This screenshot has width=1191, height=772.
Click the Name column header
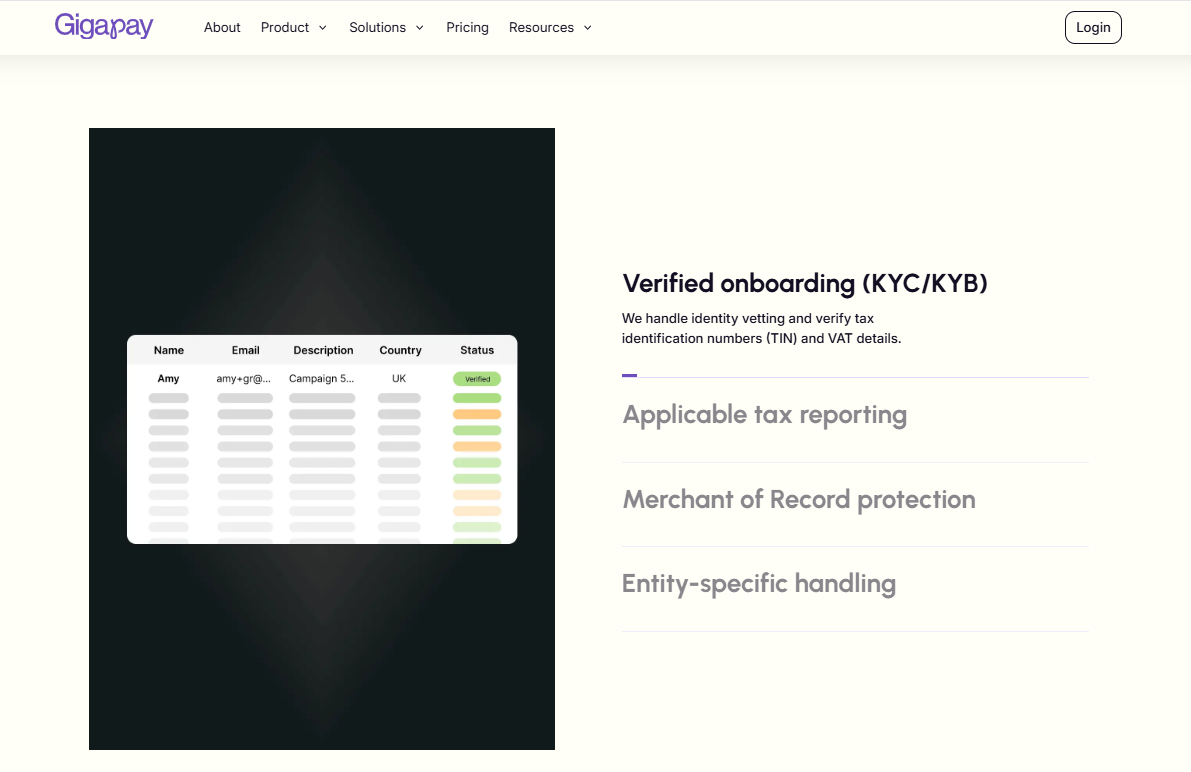click(x=169, y=350)
